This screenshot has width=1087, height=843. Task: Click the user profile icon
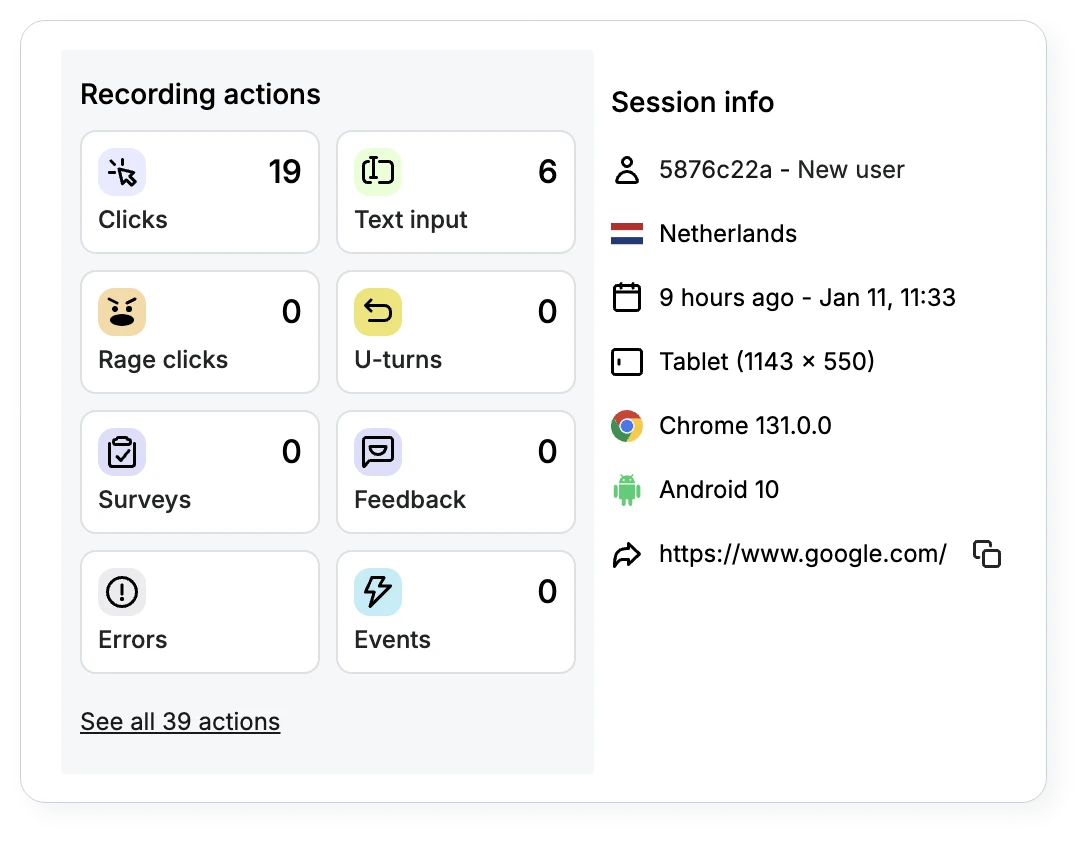627,170
